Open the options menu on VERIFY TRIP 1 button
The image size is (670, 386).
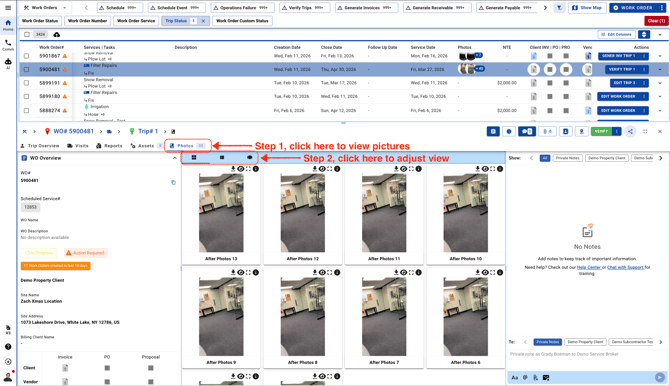[x=644, y=69]
